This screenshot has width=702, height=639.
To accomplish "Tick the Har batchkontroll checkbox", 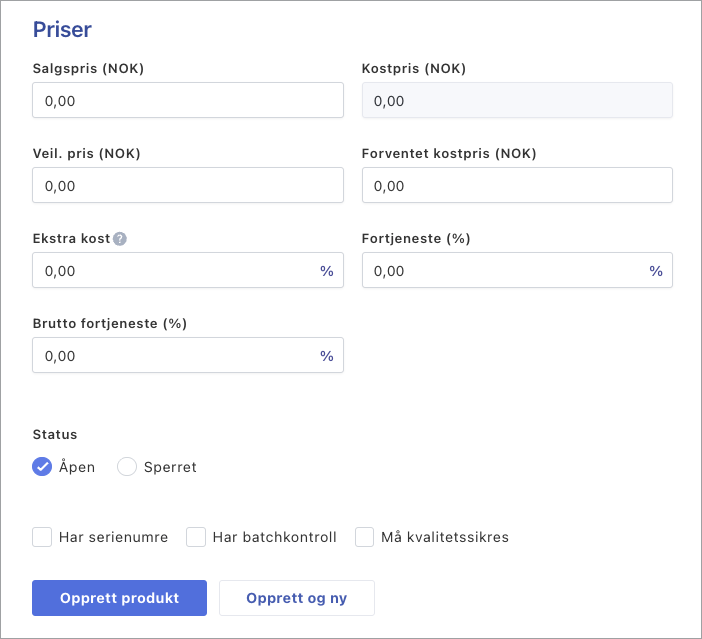I will click(x=196, y=537).
